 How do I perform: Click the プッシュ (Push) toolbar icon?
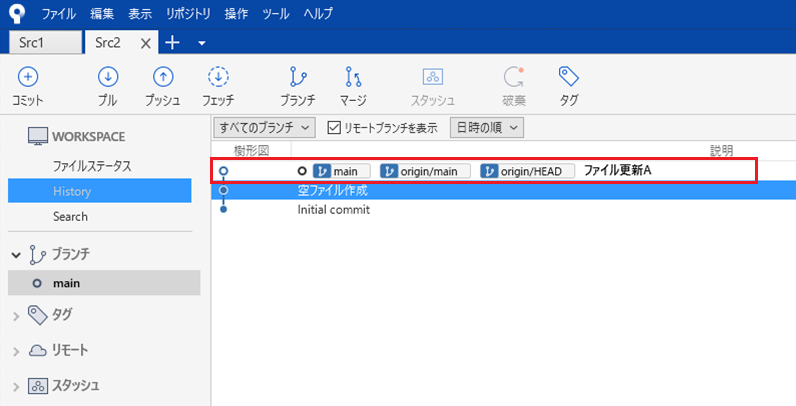pos(163,77)
